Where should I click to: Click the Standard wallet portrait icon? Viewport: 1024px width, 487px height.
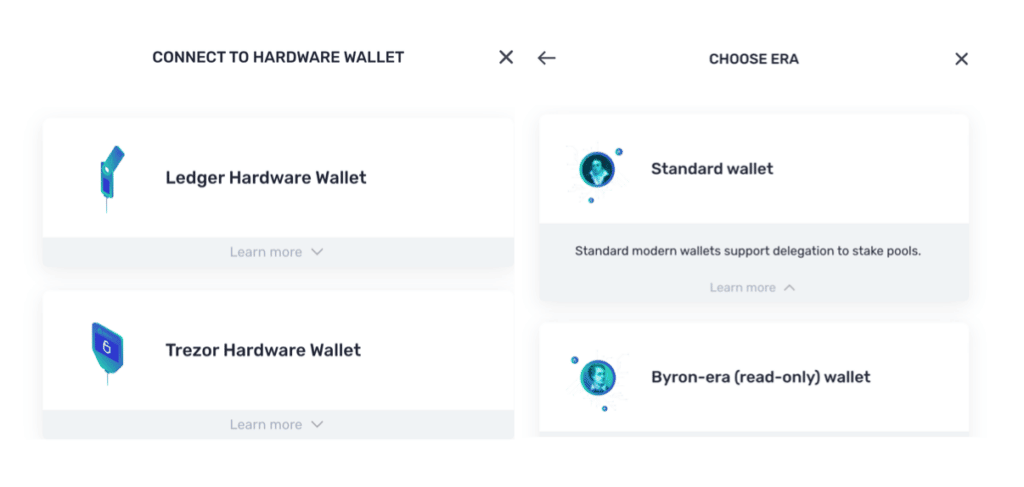tap(597, 169)
